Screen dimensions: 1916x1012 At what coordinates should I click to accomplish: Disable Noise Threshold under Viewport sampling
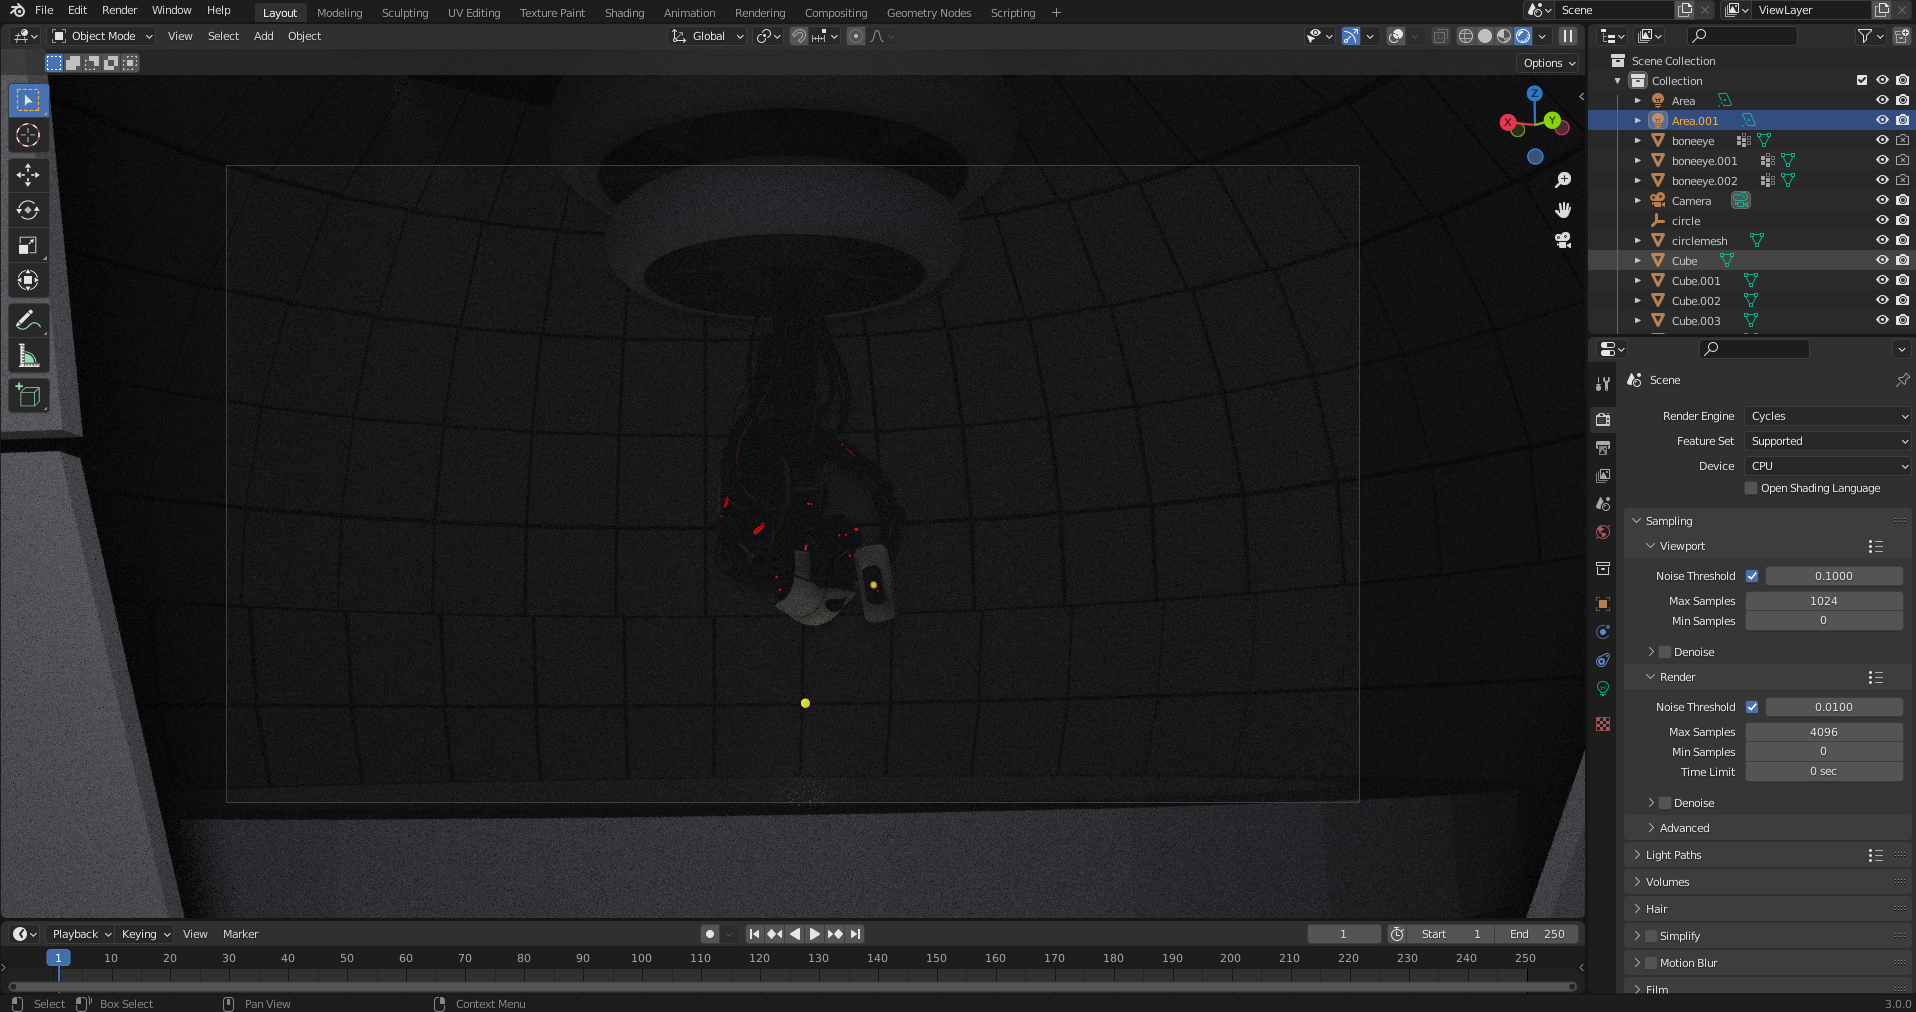point(1753,576)
